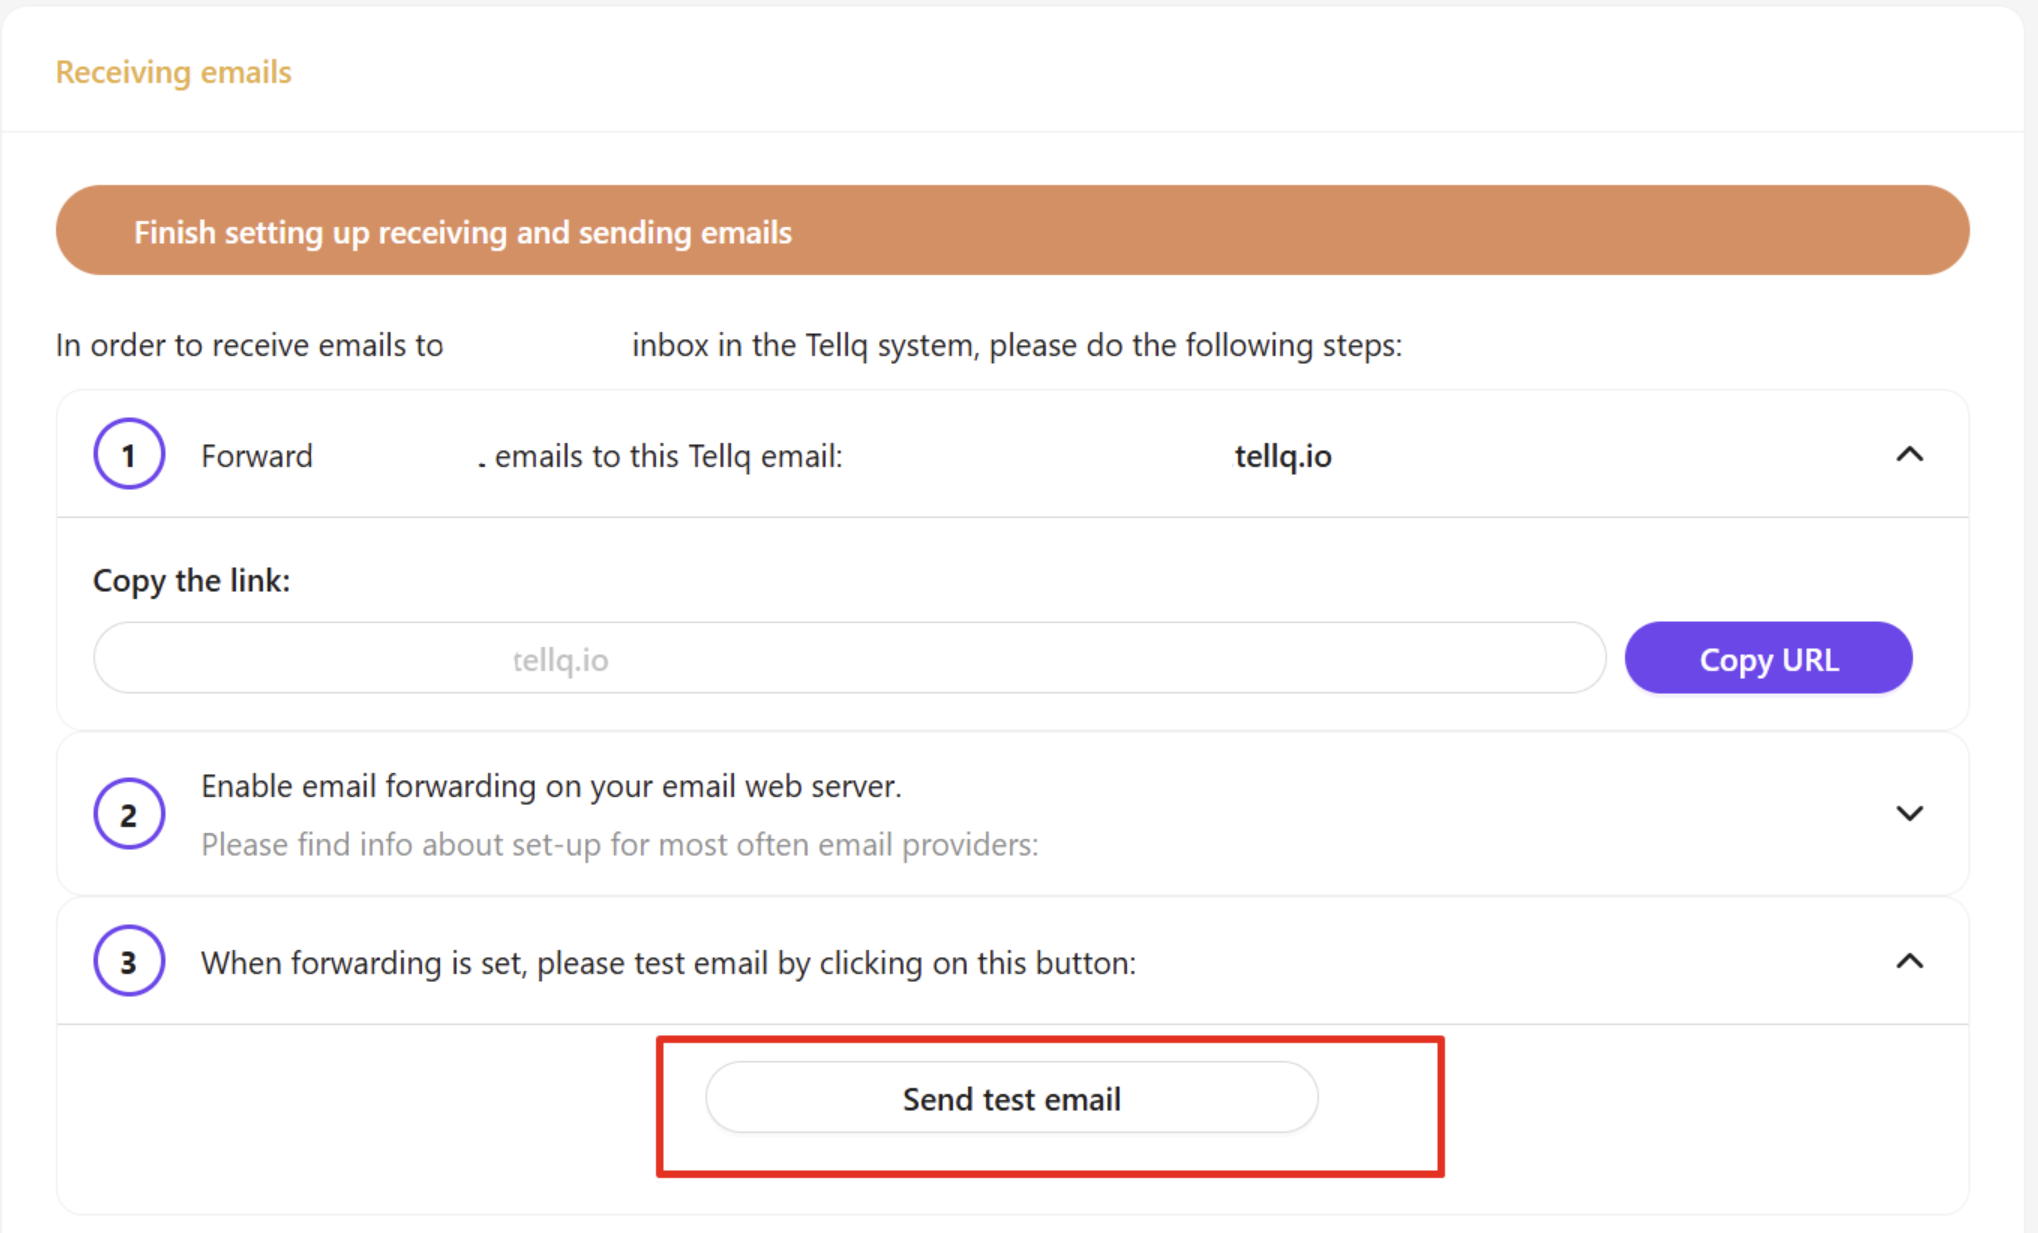2038x1233 pixels.
Task: Focus the Copy the link input field
Action: point(849,659)
